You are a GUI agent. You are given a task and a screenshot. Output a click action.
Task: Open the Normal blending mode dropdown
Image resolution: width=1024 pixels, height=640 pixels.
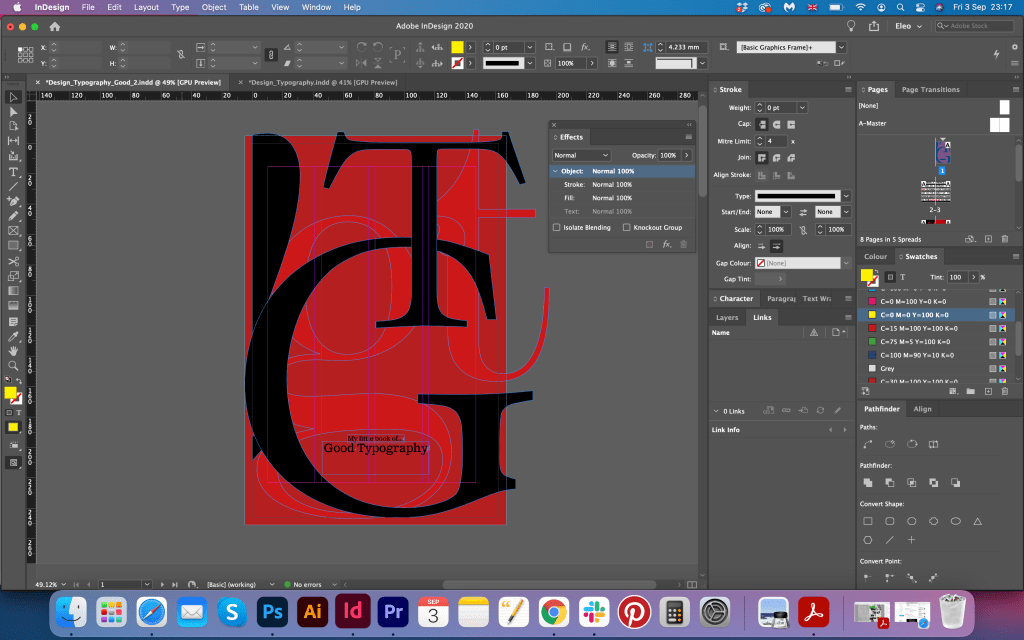(581, 155)
